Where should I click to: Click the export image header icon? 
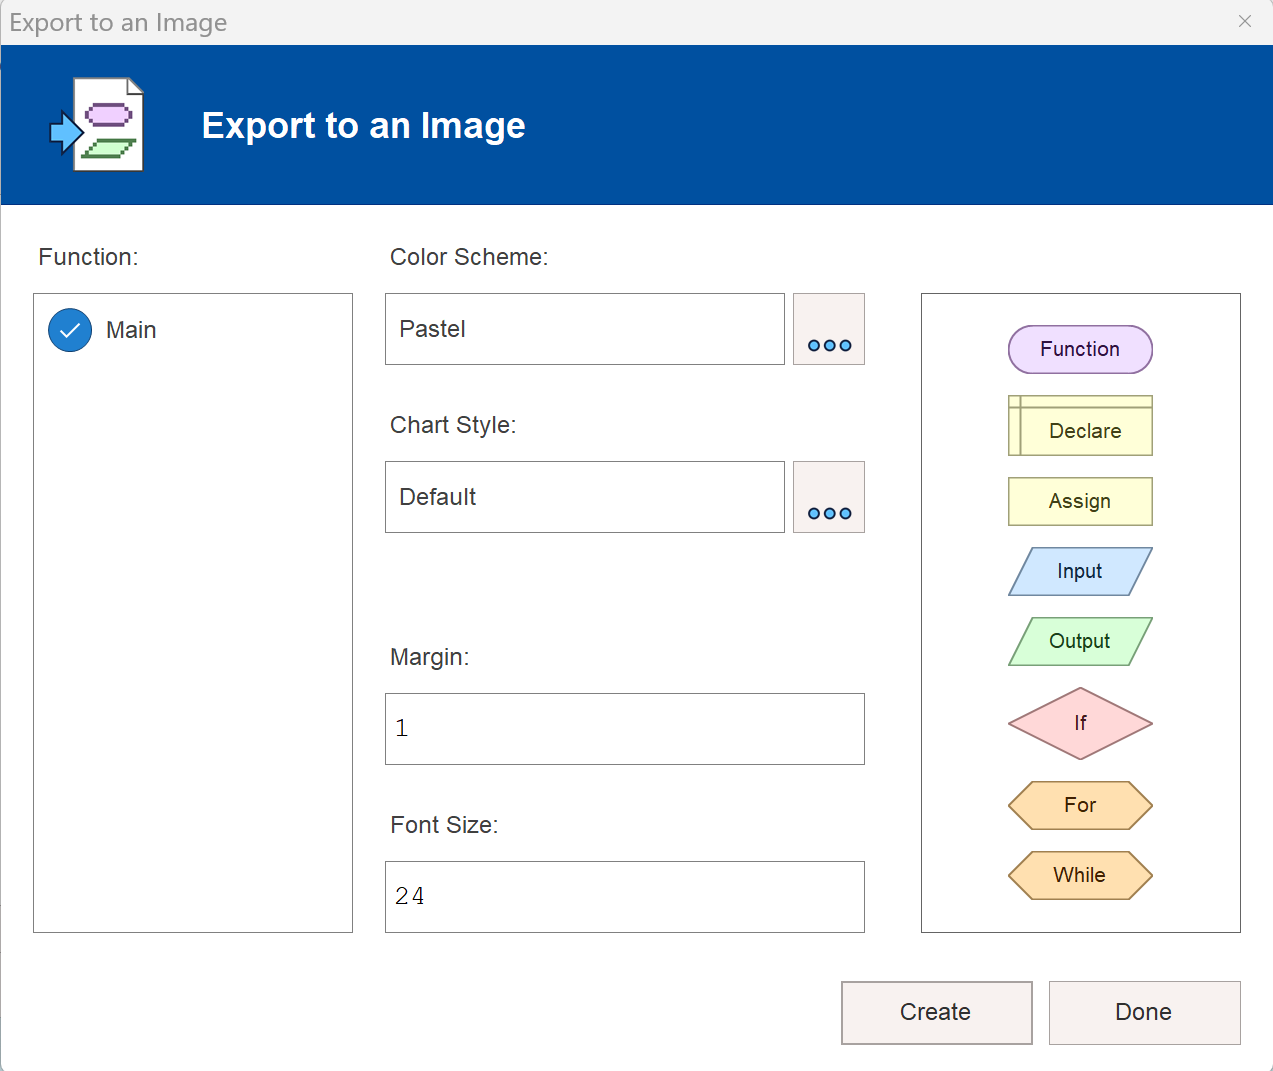coord(98,125)
